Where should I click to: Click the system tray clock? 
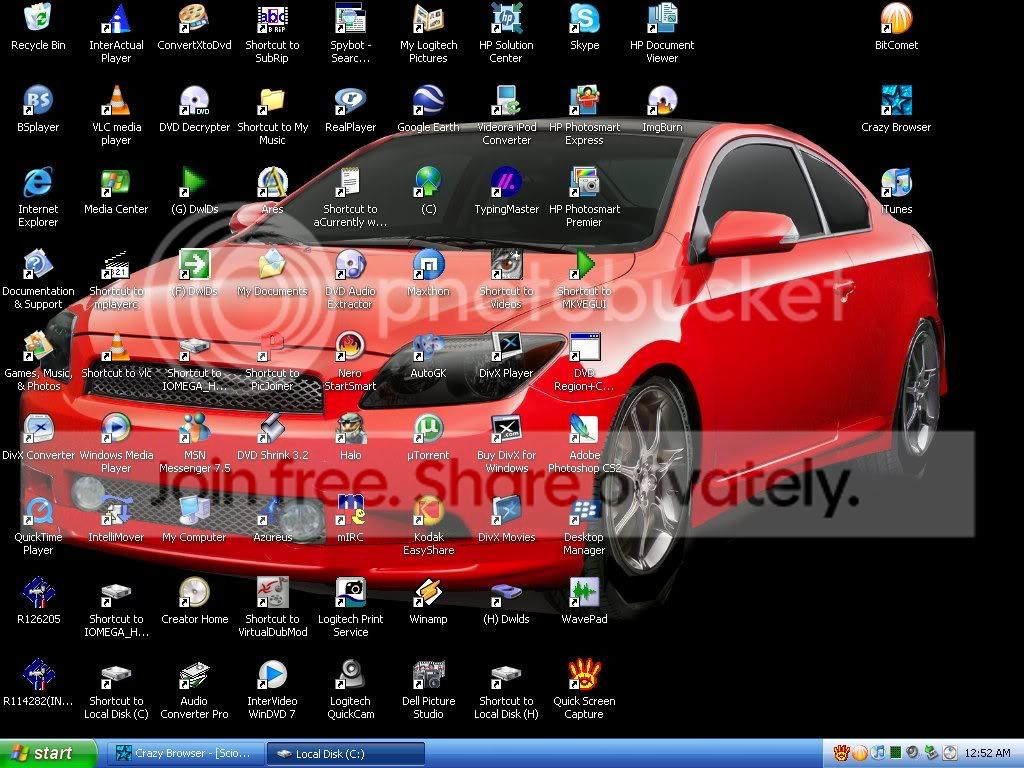tap(988, 753)
